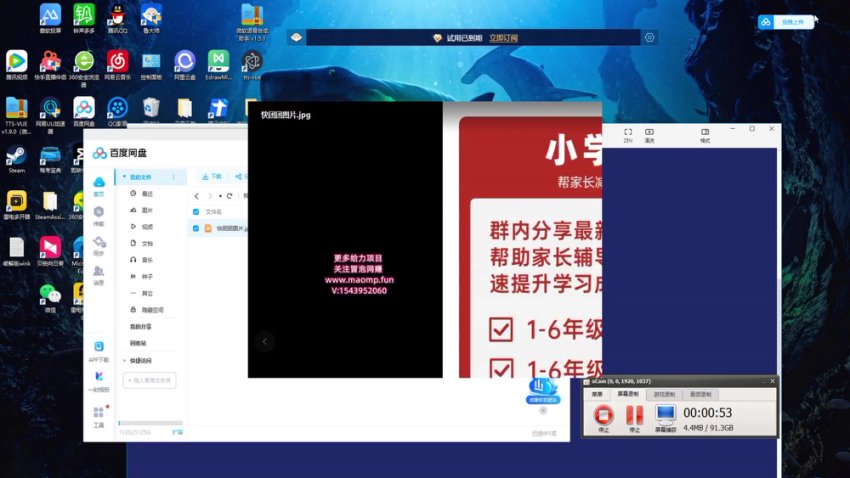The width and height of the screenshot is (850, 478).
Task: Go to previous image with left arrow
Action: point(264,341)
